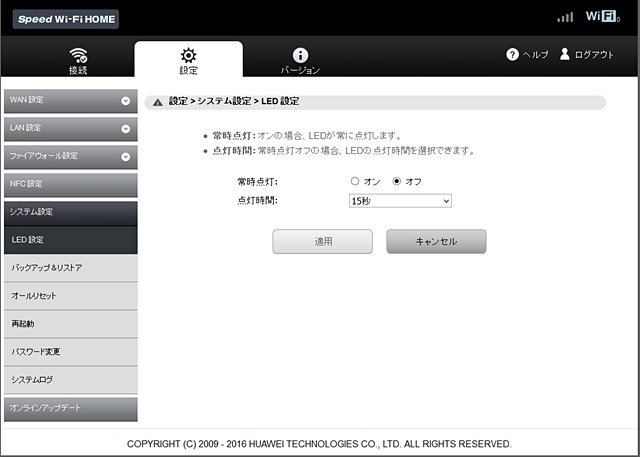This screenshot has width=640, height=457.
Task: Select the オン radio for 常時点灯
Action: click(x=355, y=181)
